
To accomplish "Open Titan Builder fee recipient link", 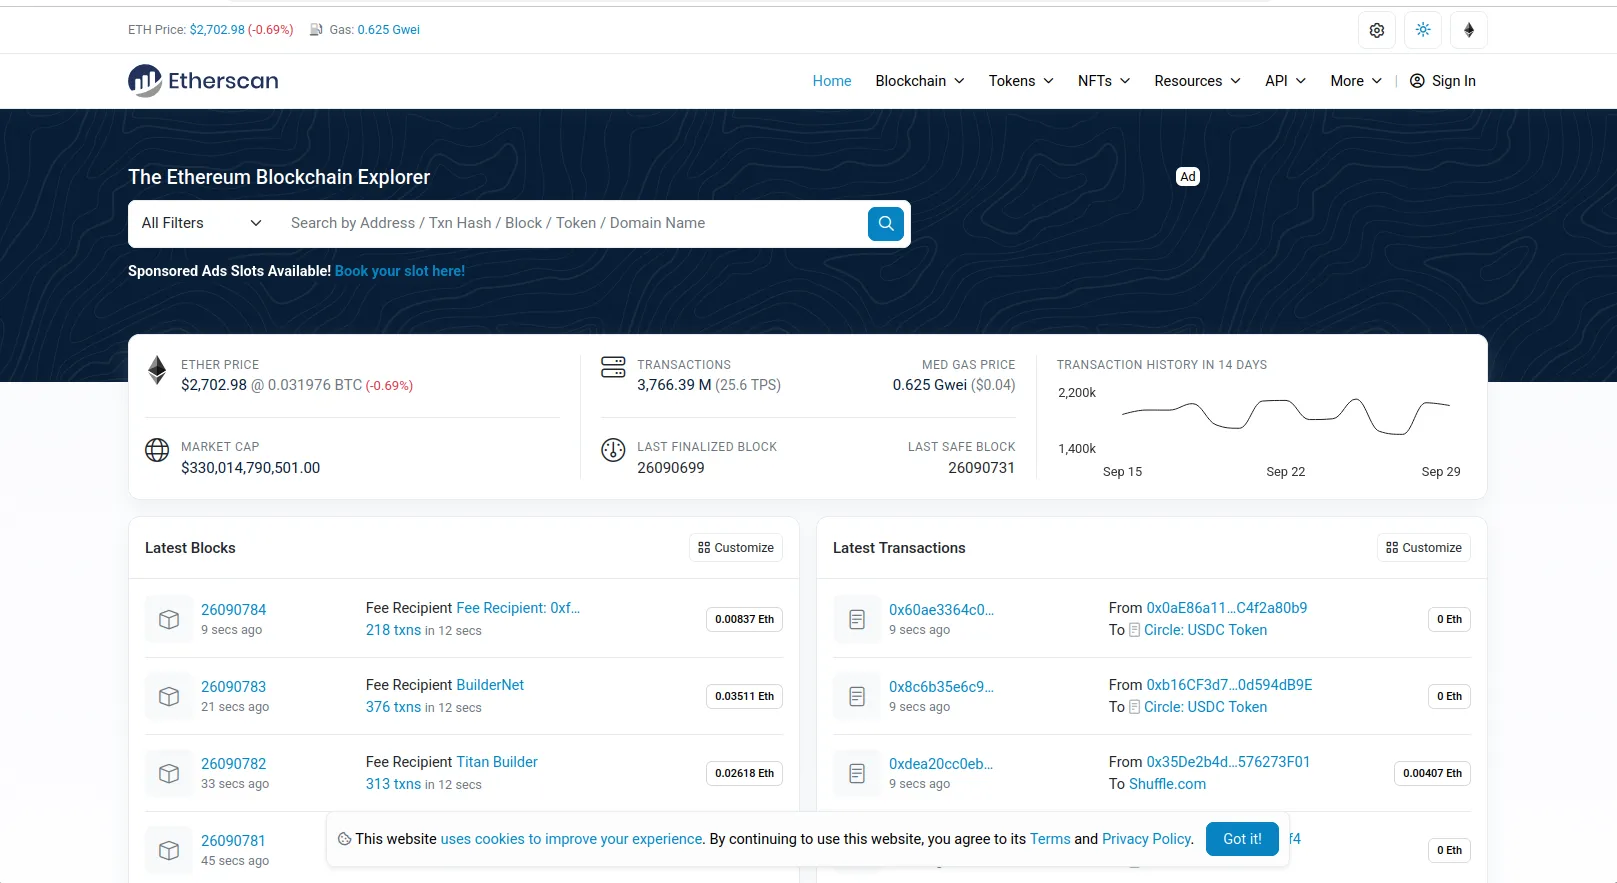I will (x=497, y=762).
